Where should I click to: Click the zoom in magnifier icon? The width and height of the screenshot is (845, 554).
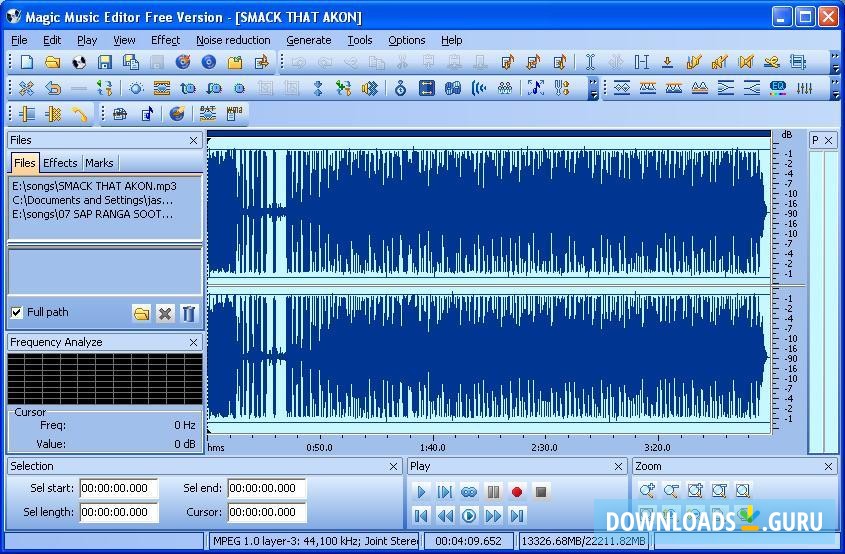click(647, 491)
